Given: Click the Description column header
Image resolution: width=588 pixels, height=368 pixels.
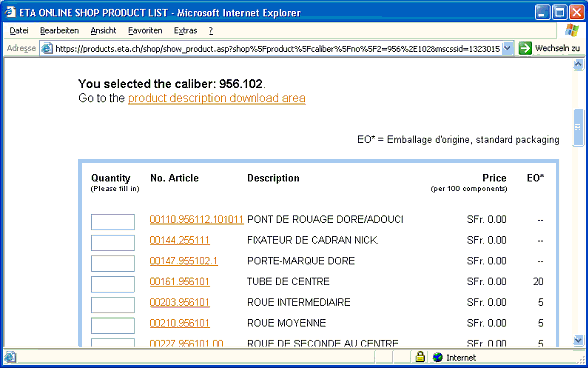Looking at the screenshot, I should 273,178.
